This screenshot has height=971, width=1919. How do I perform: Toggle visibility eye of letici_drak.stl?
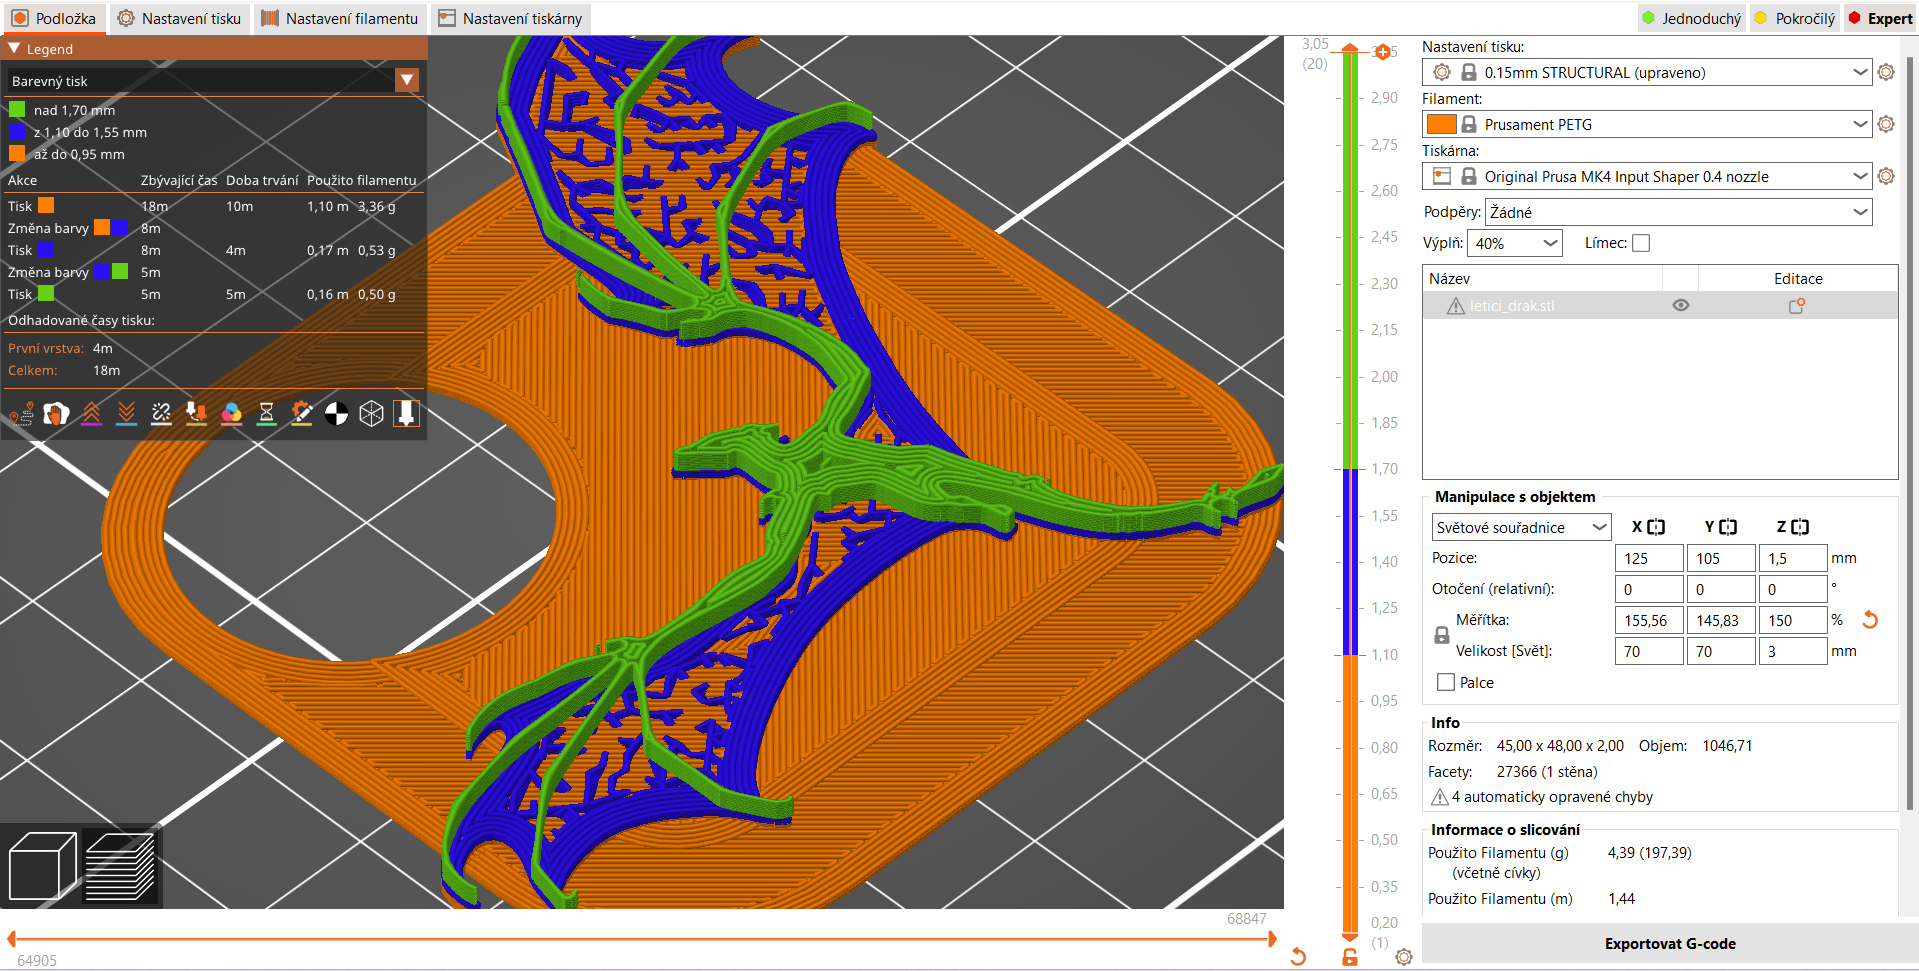point(1681,306)
